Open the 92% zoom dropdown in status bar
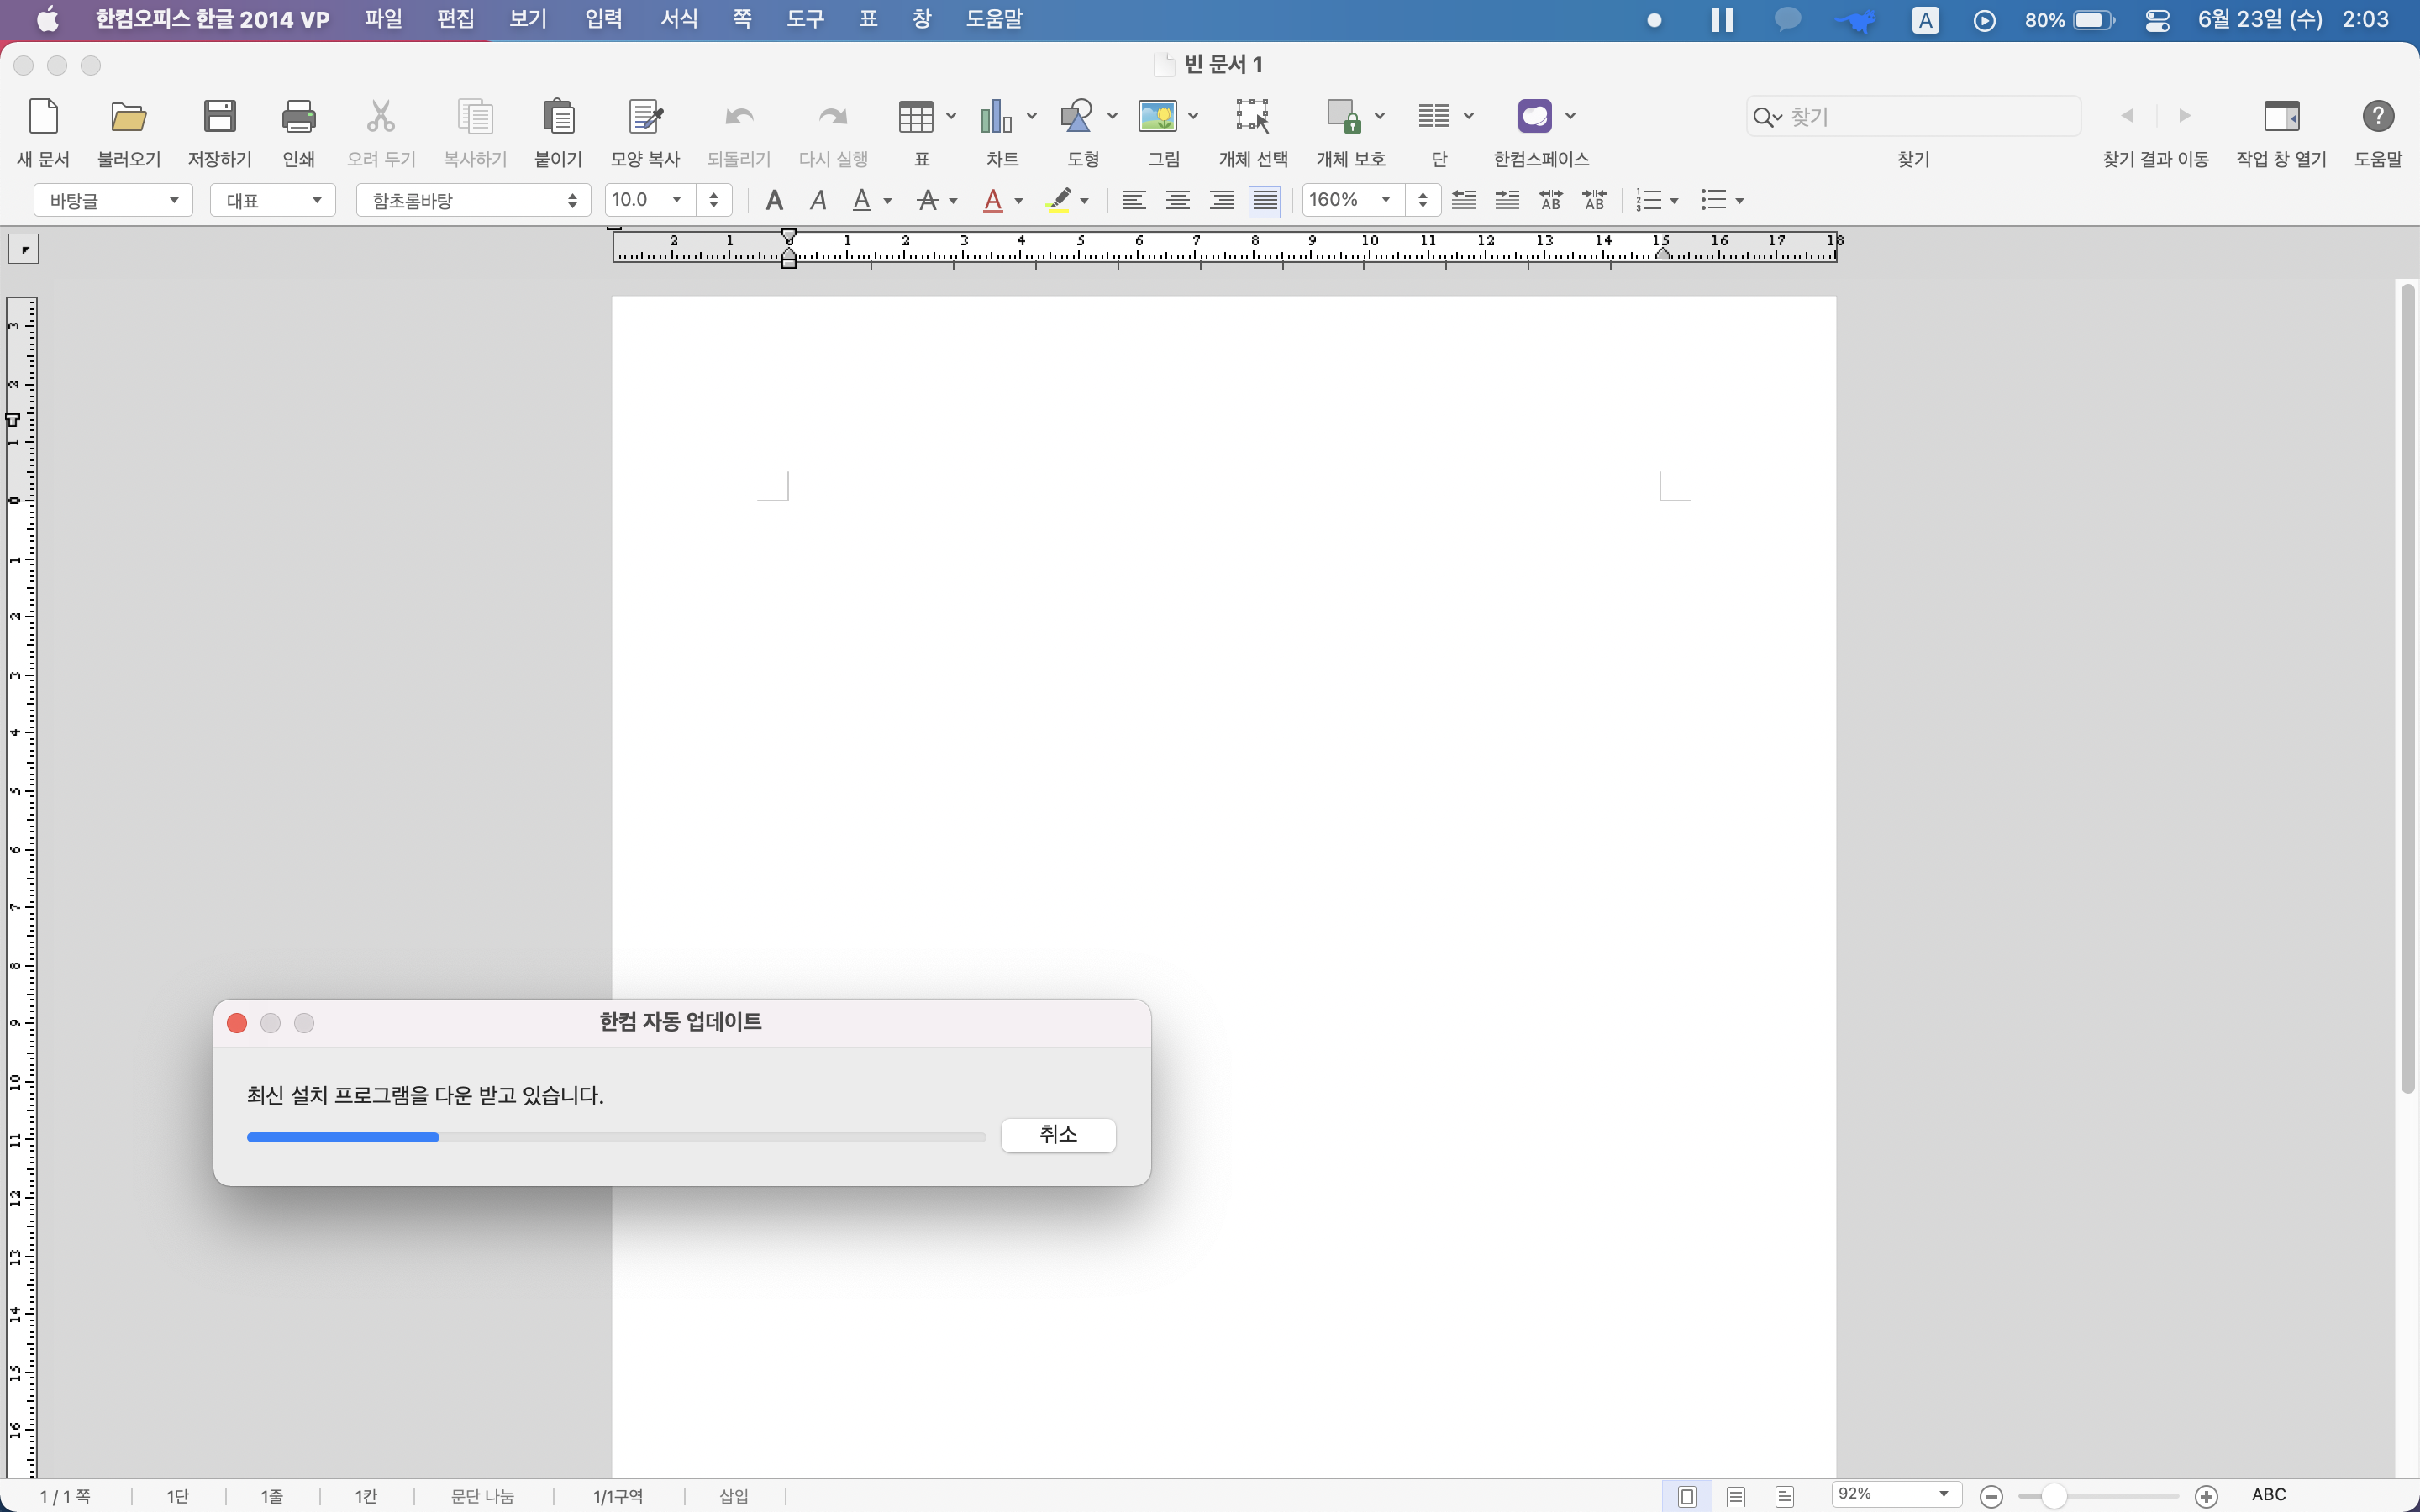2420x1512 pixels. [1895, 1494]
